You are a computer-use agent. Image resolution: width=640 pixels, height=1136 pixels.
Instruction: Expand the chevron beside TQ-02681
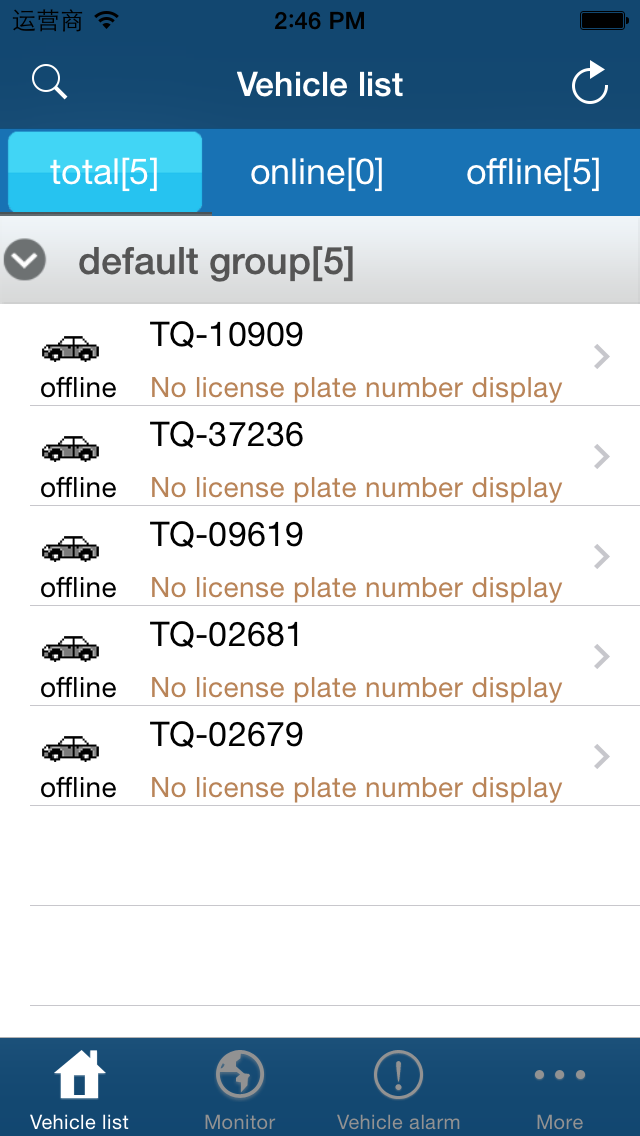pos(601,657)
